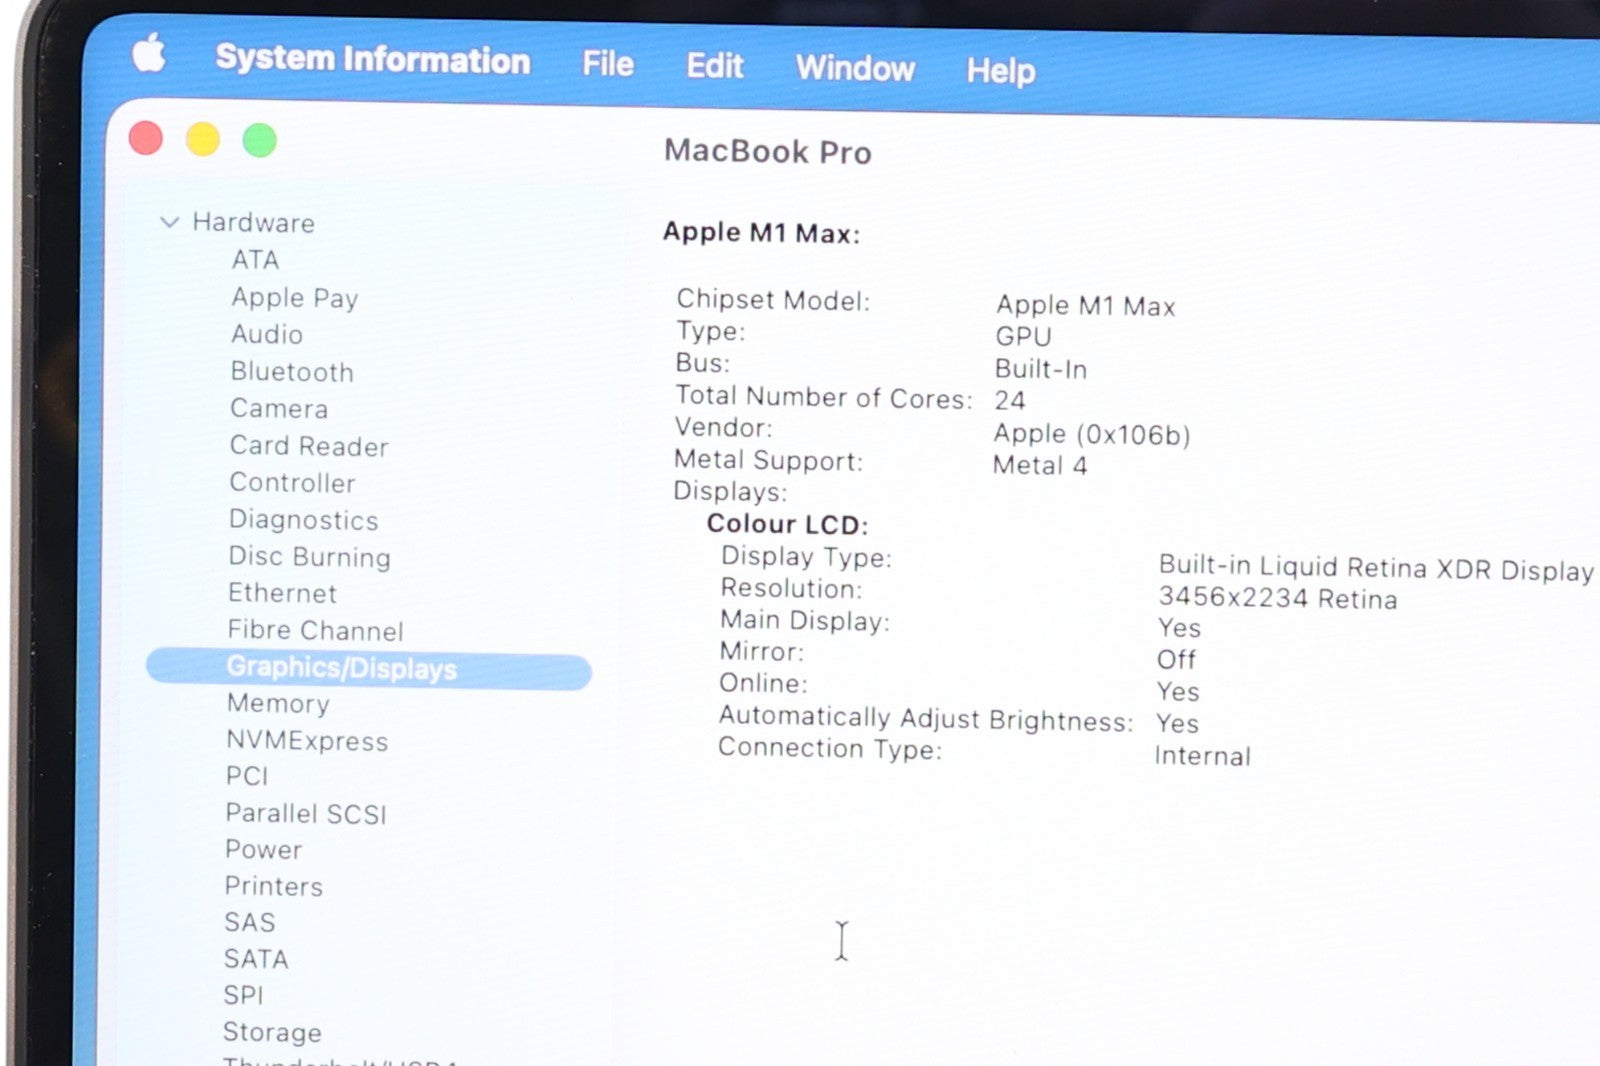Click the red close window button

click(146, 138)
